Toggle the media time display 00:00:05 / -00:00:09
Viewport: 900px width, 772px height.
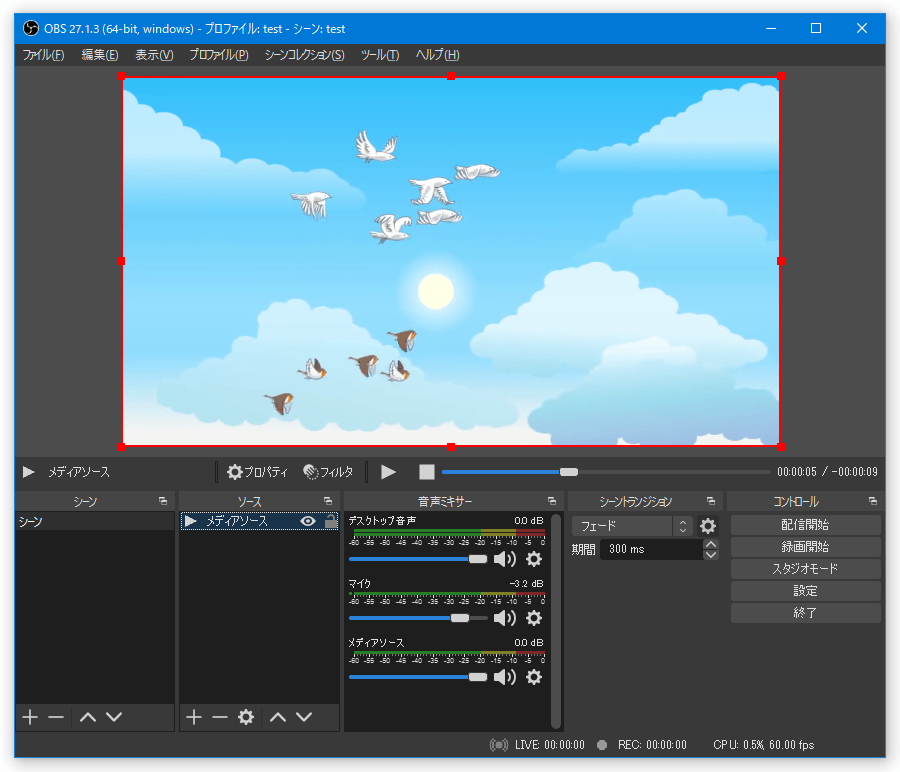click(827, 472)
